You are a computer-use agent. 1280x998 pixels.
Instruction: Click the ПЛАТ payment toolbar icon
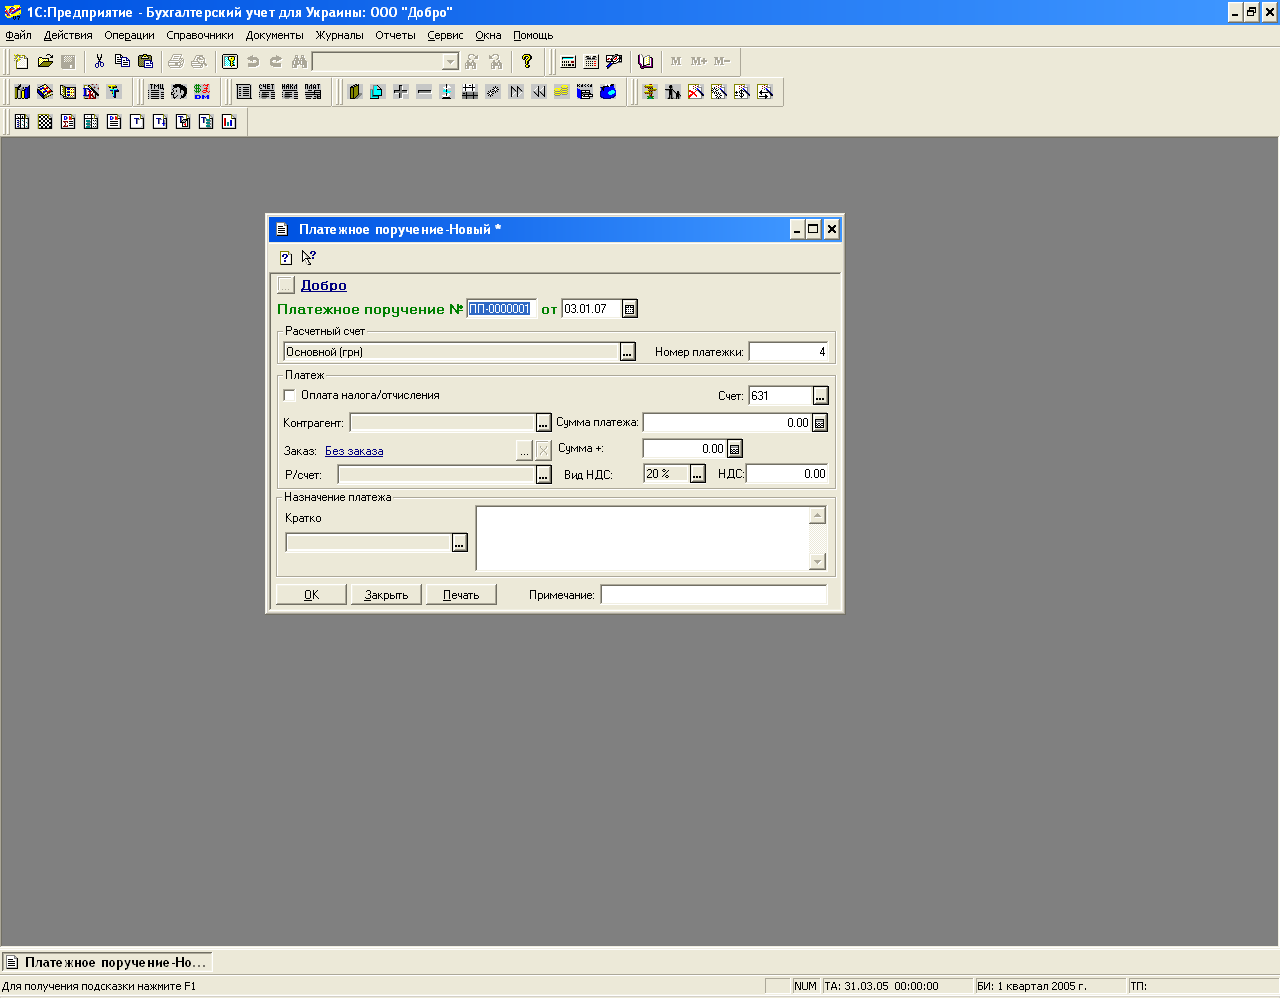313,92
